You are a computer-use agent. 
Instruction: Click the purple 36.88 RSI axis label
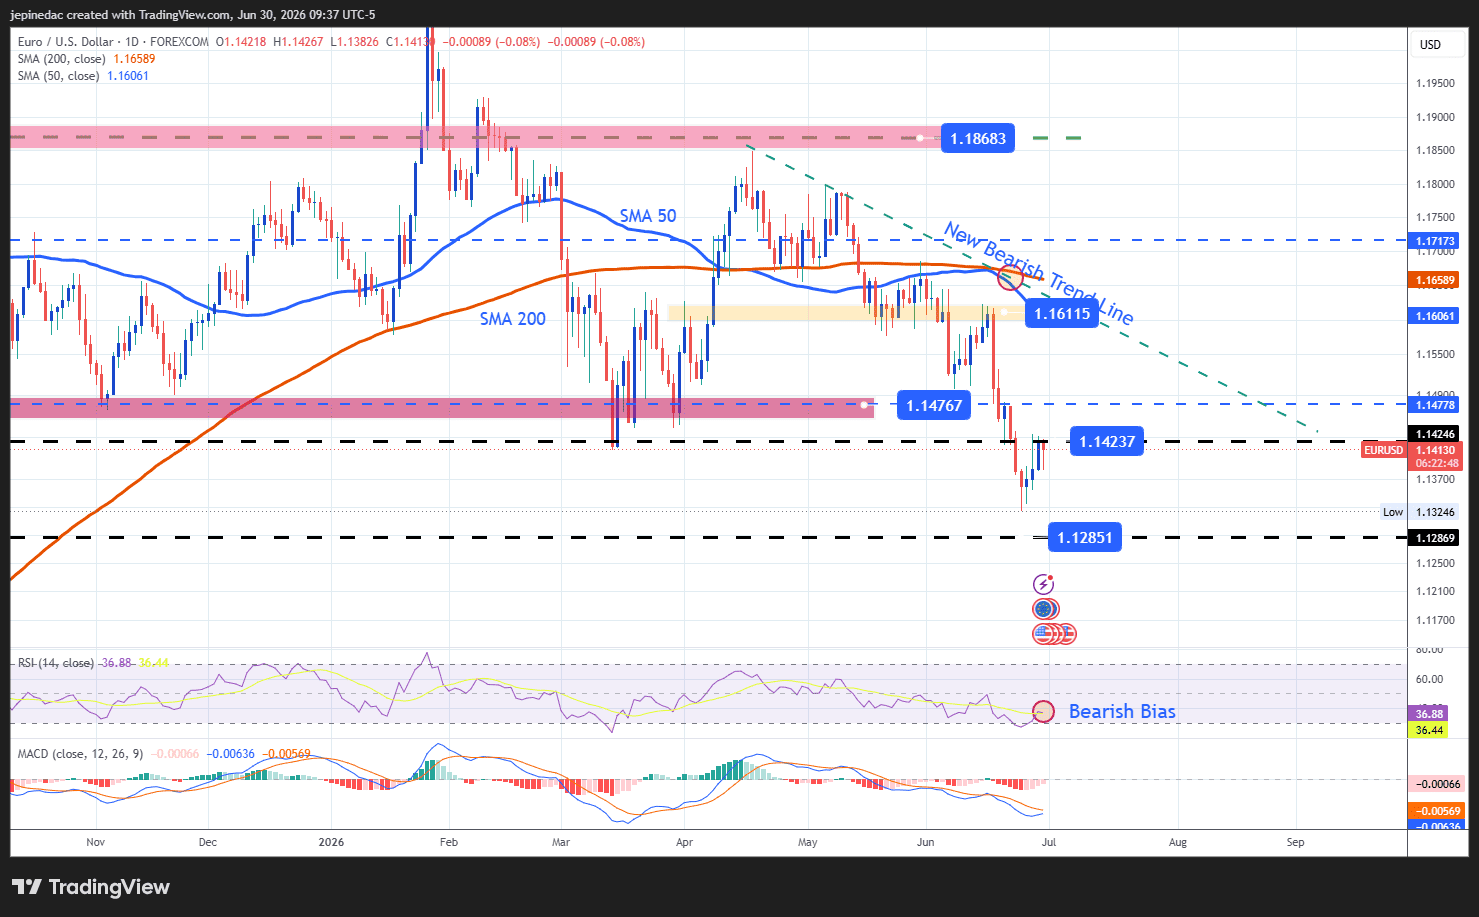pyautogui.click(x=1429, y=714)
